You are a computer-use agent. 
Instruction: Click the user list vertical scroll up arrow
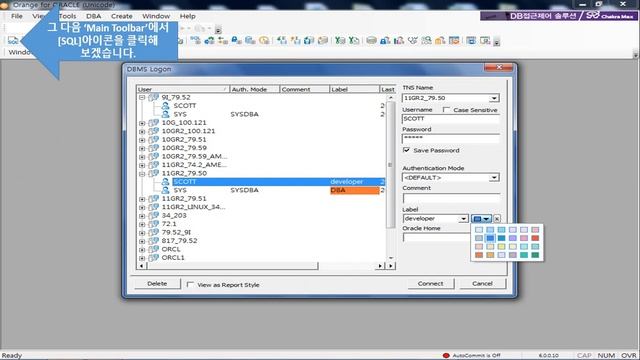(391, 98)
